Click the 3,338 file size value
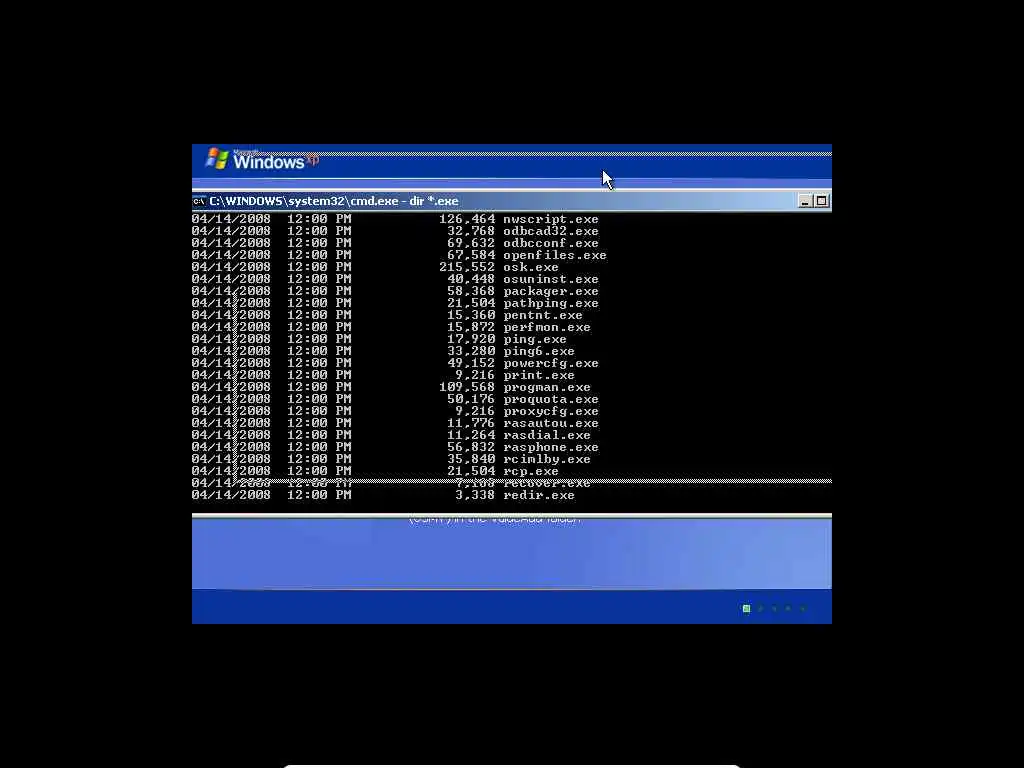This screenshot has width=1024, height=768. click(475, 495)
